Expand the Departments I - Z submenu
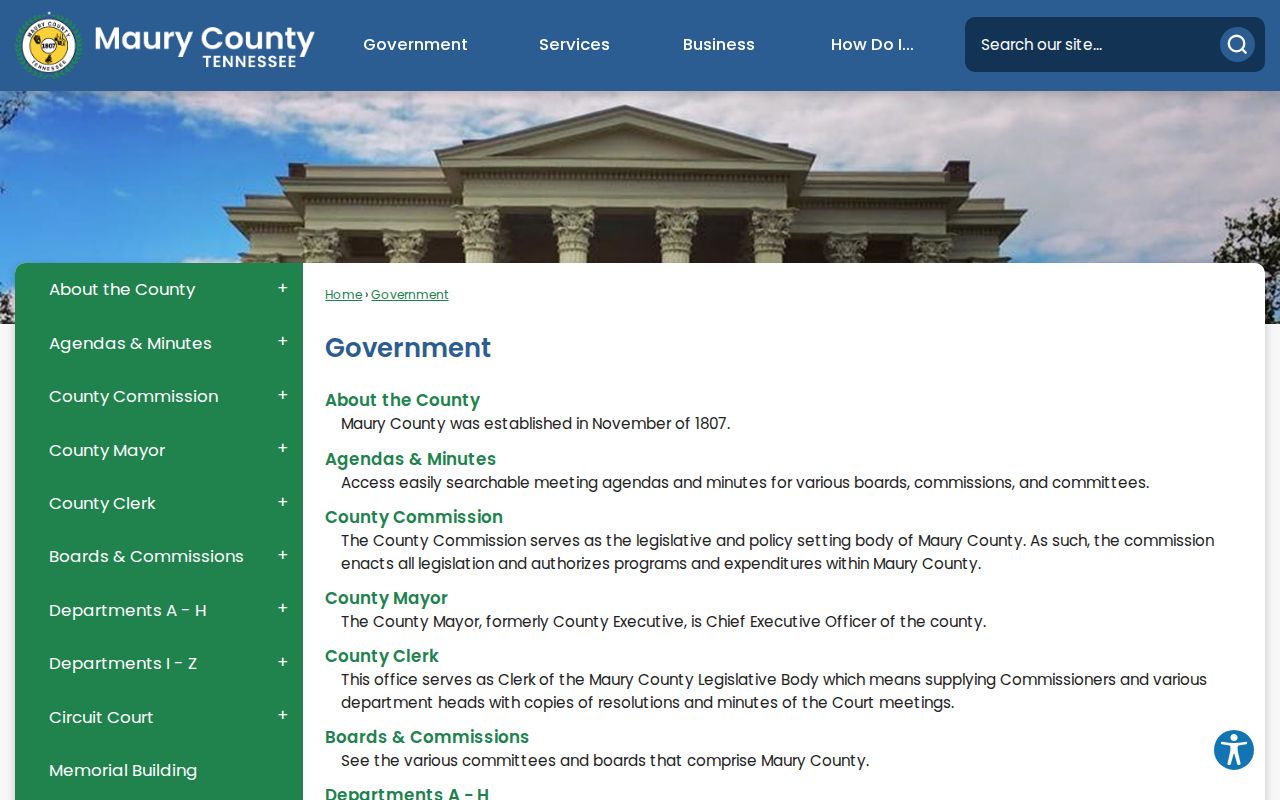The width and height of the screenshot is (1280, 800). coord(283,663)
